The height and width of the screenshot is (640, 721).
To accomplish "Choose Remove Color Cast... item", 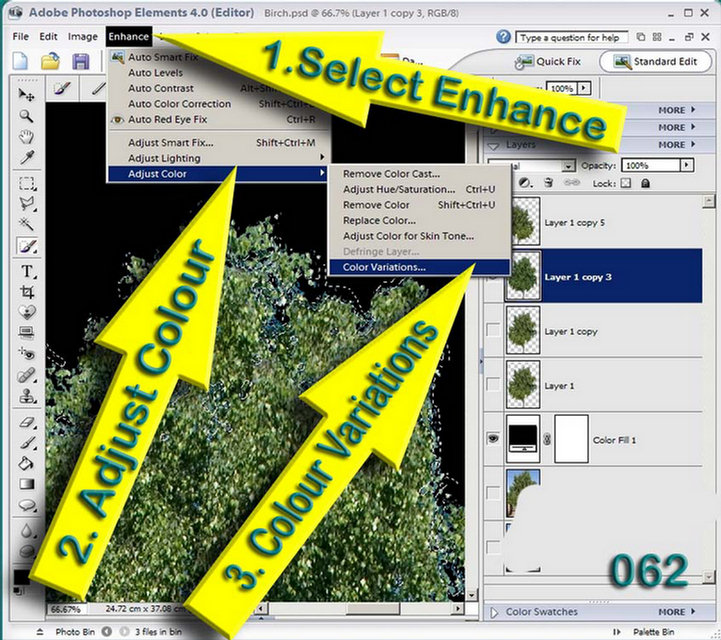I will point(420,174).
